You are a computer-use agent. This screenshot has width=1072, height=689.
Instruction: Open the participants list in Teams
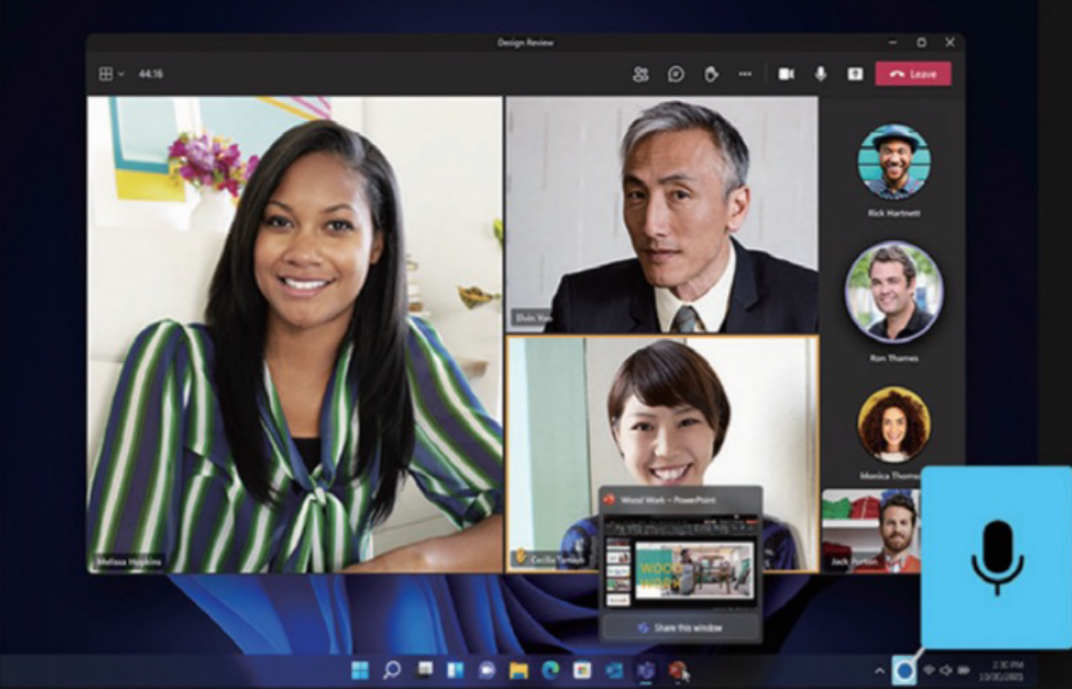641,74
